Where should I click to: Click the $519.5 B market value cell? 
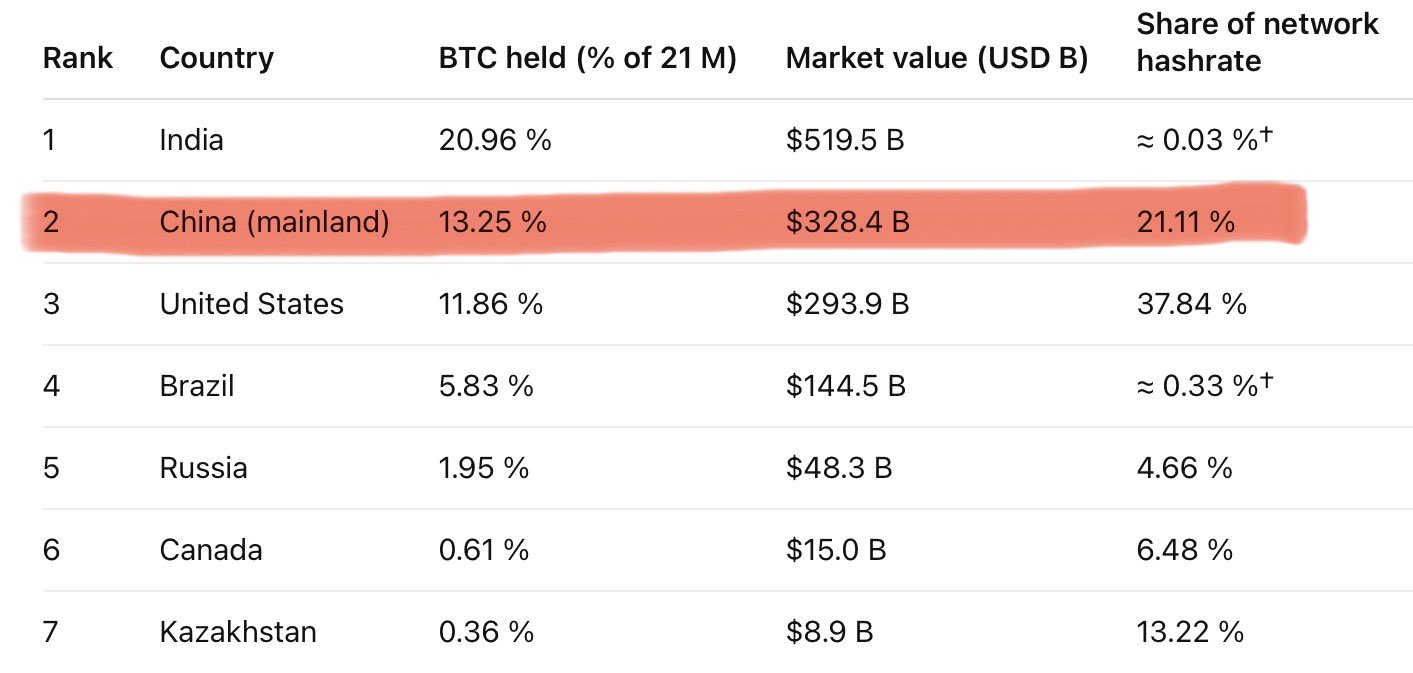coord(844,140)
